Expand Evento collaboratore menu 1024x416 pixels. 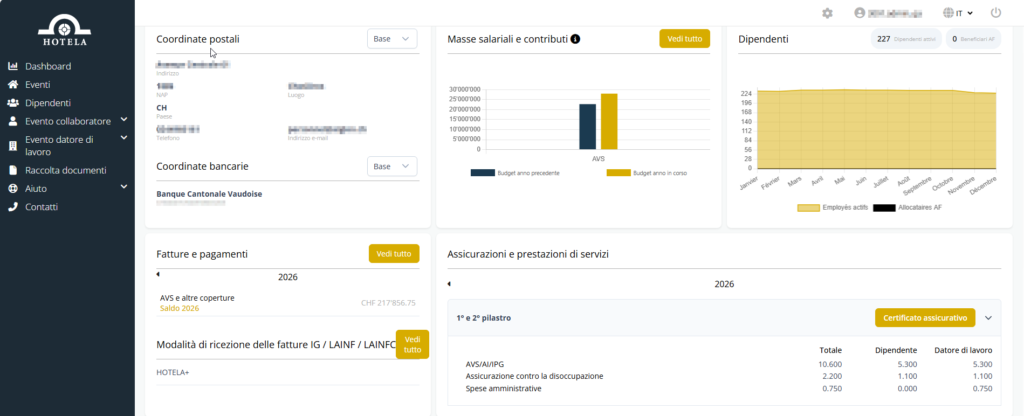pos(124,120)
